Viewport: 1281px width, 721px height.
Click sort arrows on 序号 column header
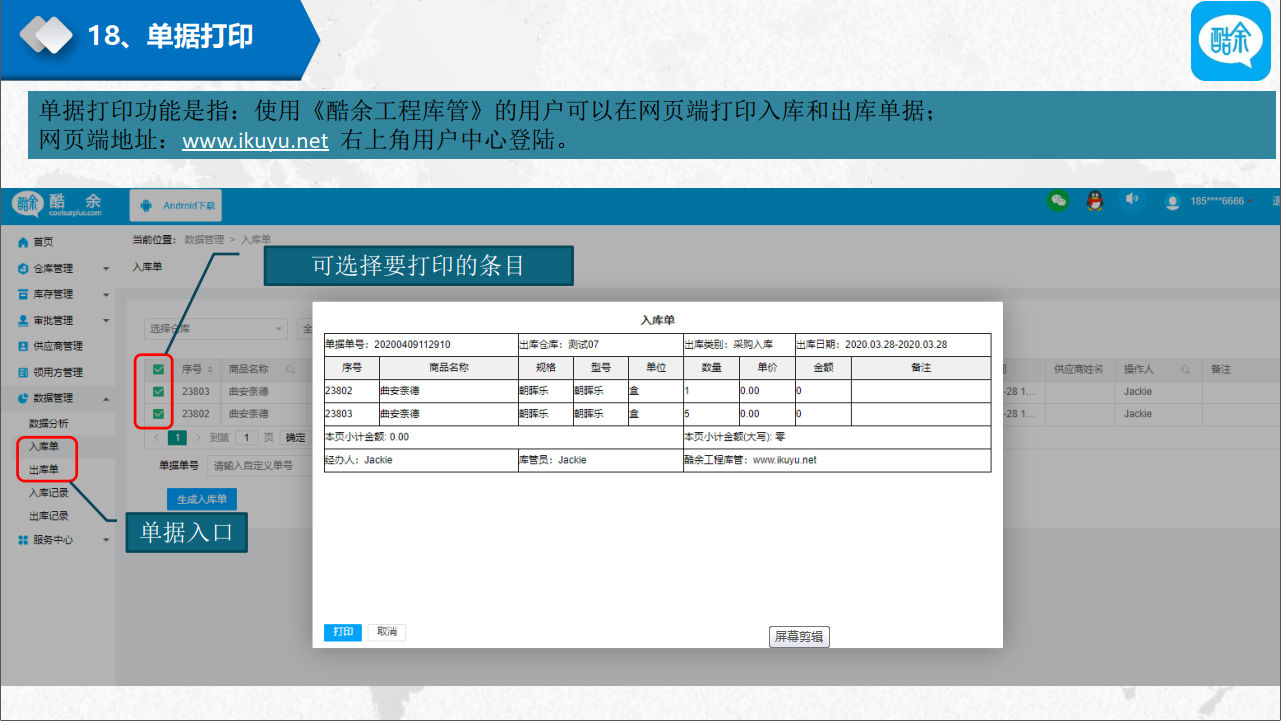(x=210, y=369)
